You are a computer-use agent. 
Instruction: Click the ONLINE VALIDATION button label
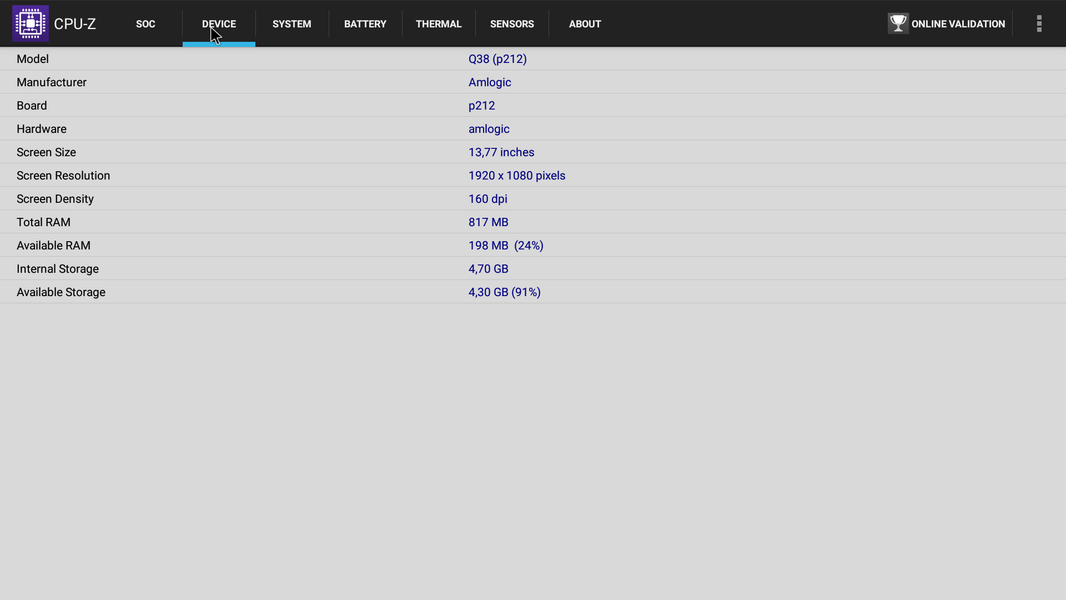pos(958,24)
